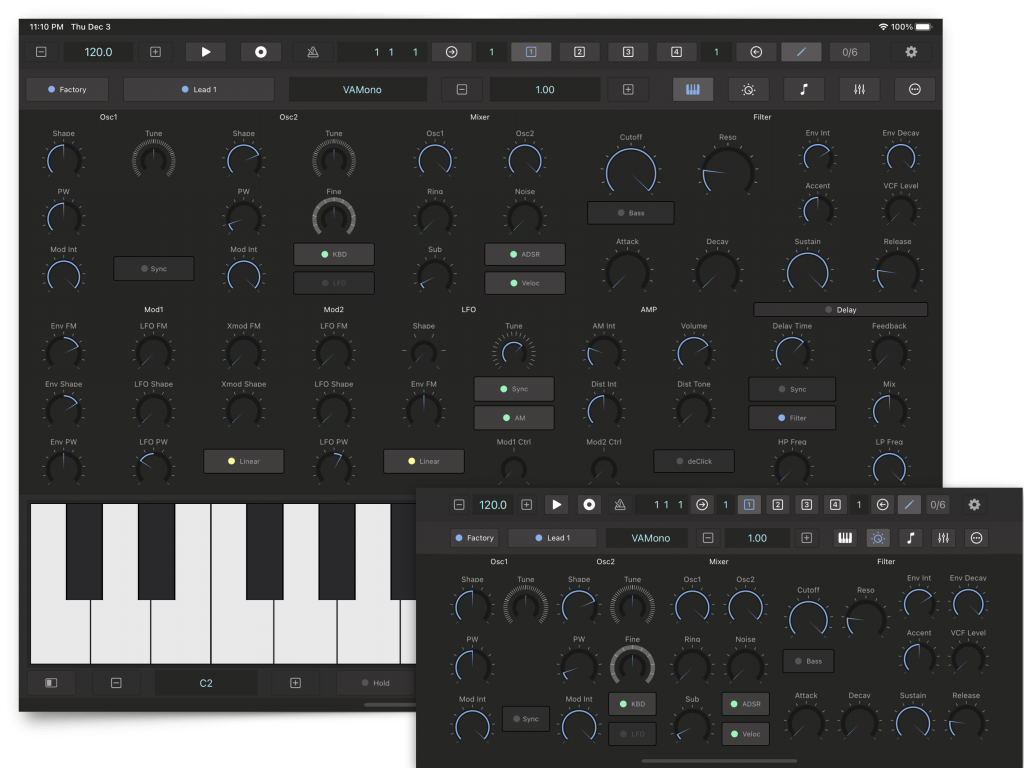Toggle the metronome icon in the larger window
Screen dimensions: 1024x768
pos(313,52)
